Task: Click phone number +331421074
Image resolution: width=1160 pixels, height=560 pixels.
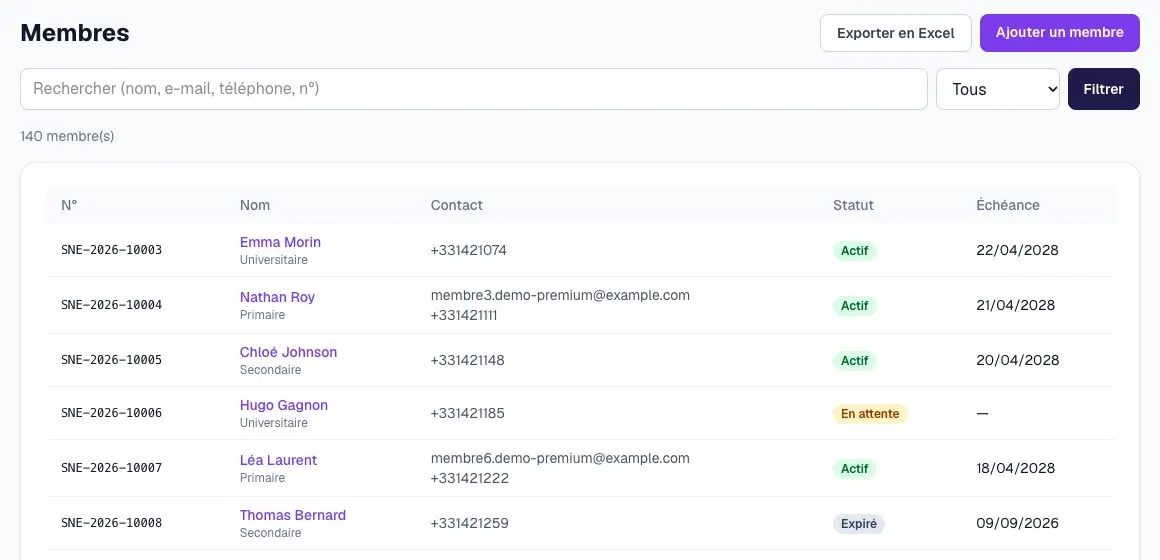Action: [x=469, y=250]
